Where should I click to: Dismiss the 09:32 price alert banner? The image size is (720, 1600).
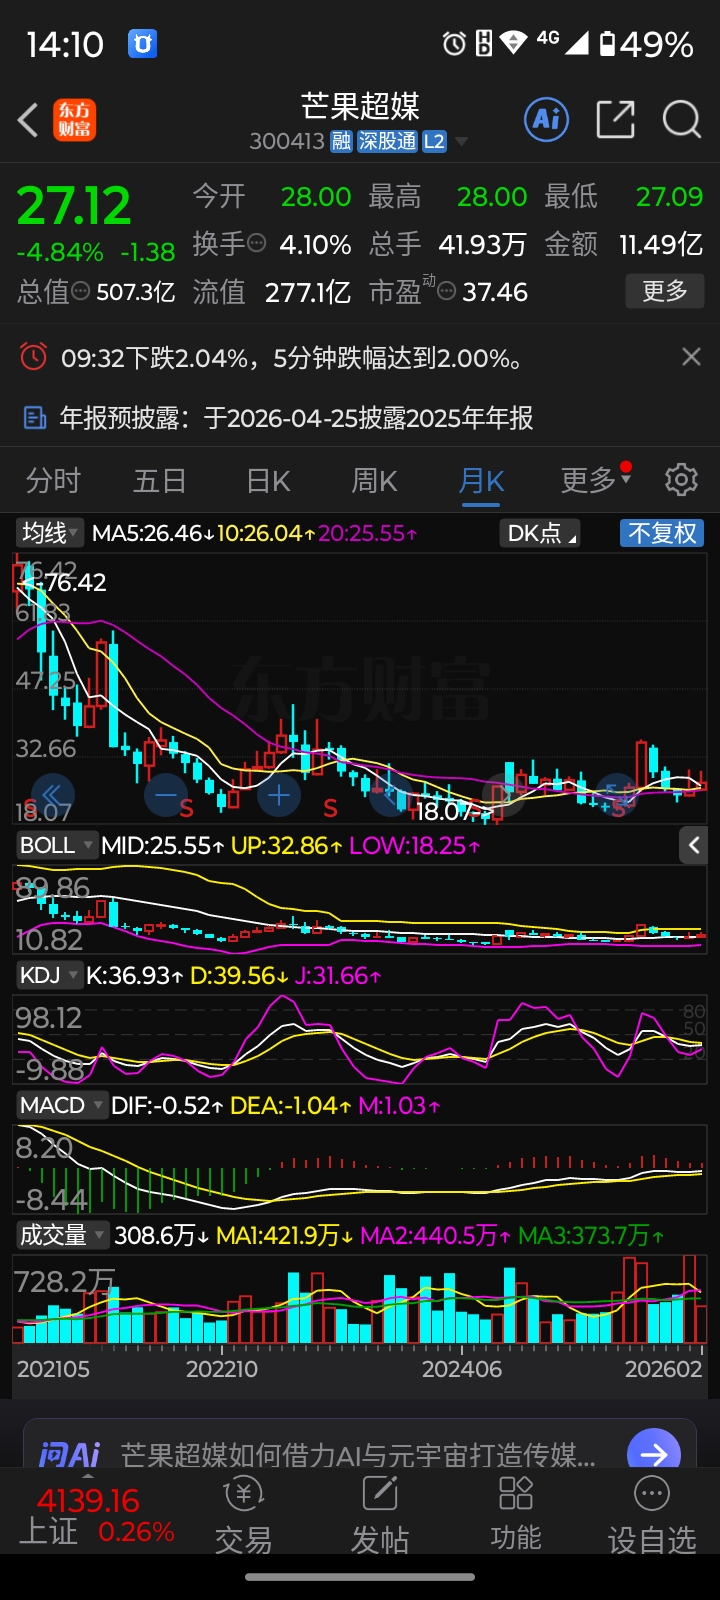tap(691, 357)
